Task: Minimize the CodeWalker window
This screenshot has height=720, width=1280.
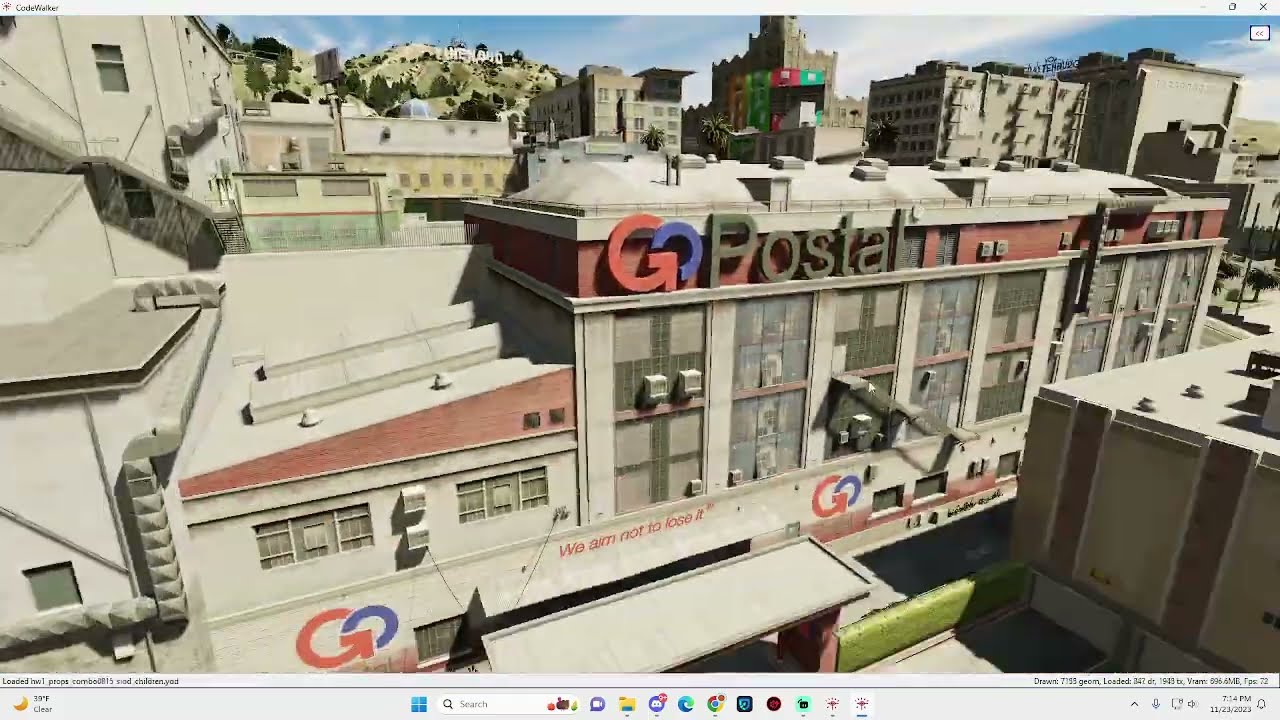Action: [x=1204, y=7]
